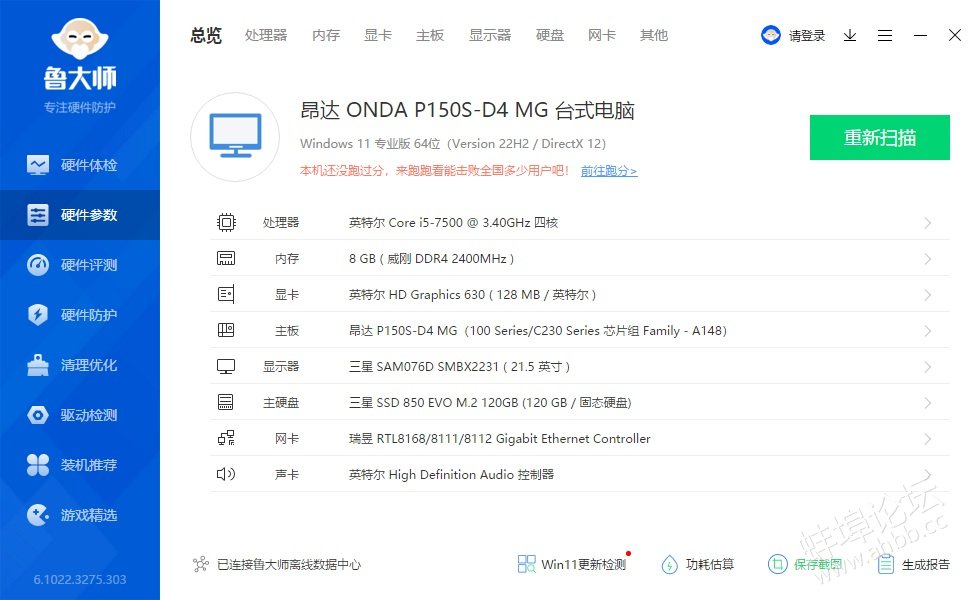This screenshot has height=600, width=980.
Task: Expand the 显示器 row chevron
Action: pos(928,367)
